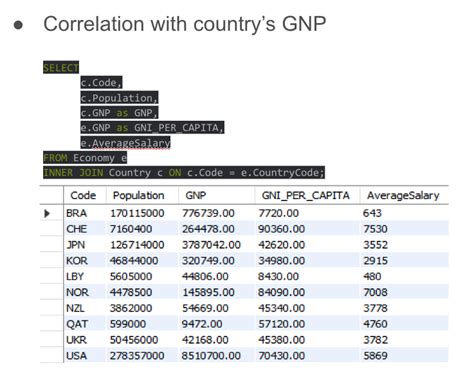
Task: Select UKR GNP value 42168.00
Action: click(x=205, y=340)
